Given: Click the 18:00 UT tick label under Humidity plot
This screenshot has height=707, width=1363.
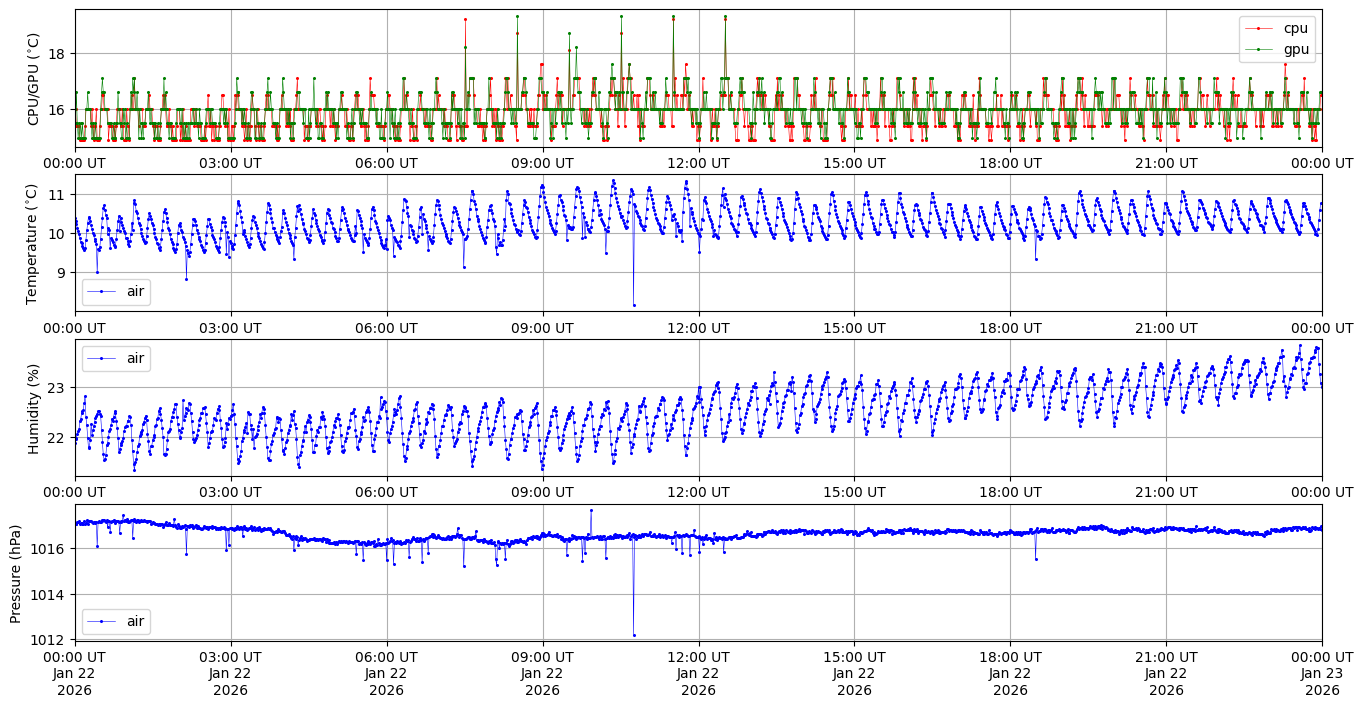Looking at the screenshot, I should click(x=1010, y=493).
